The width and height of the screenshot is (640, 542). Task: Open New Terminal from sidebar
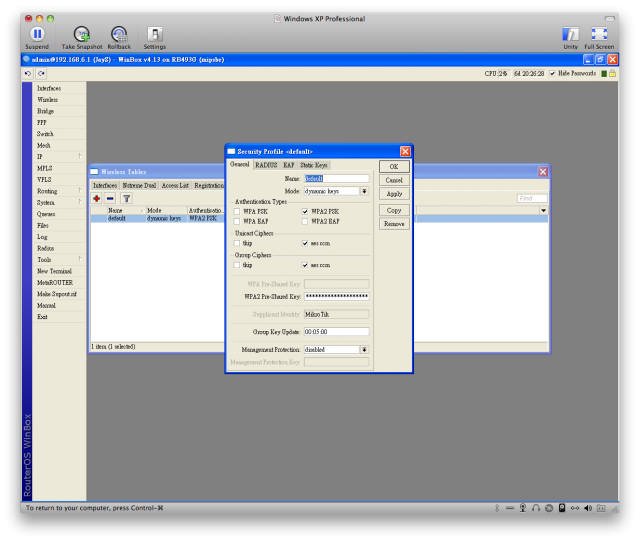tap(54, 271)
